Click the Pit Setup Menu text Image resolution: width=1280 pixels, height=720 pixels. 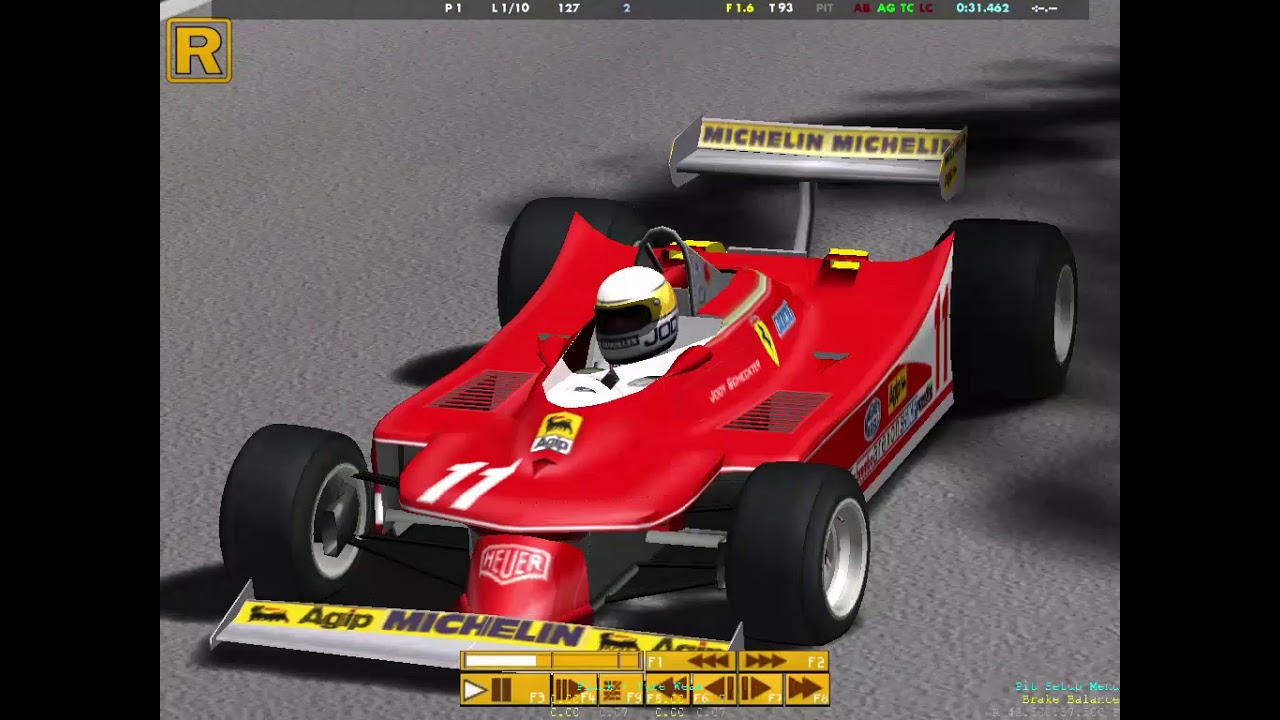coord(1065,686)
